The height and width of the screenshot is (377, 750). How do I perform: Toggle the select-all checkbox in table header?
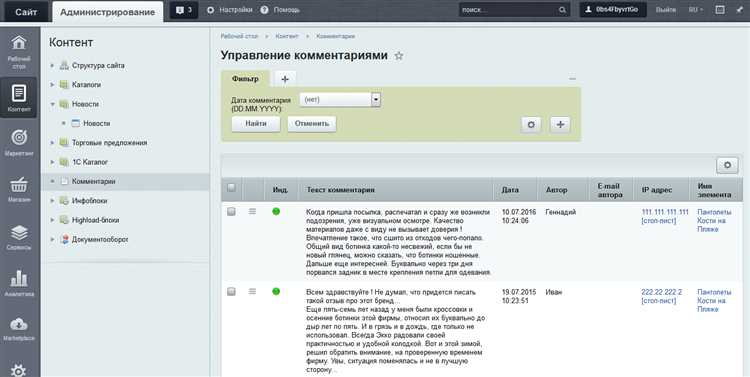pyautogui.click(x=232, y=188)
